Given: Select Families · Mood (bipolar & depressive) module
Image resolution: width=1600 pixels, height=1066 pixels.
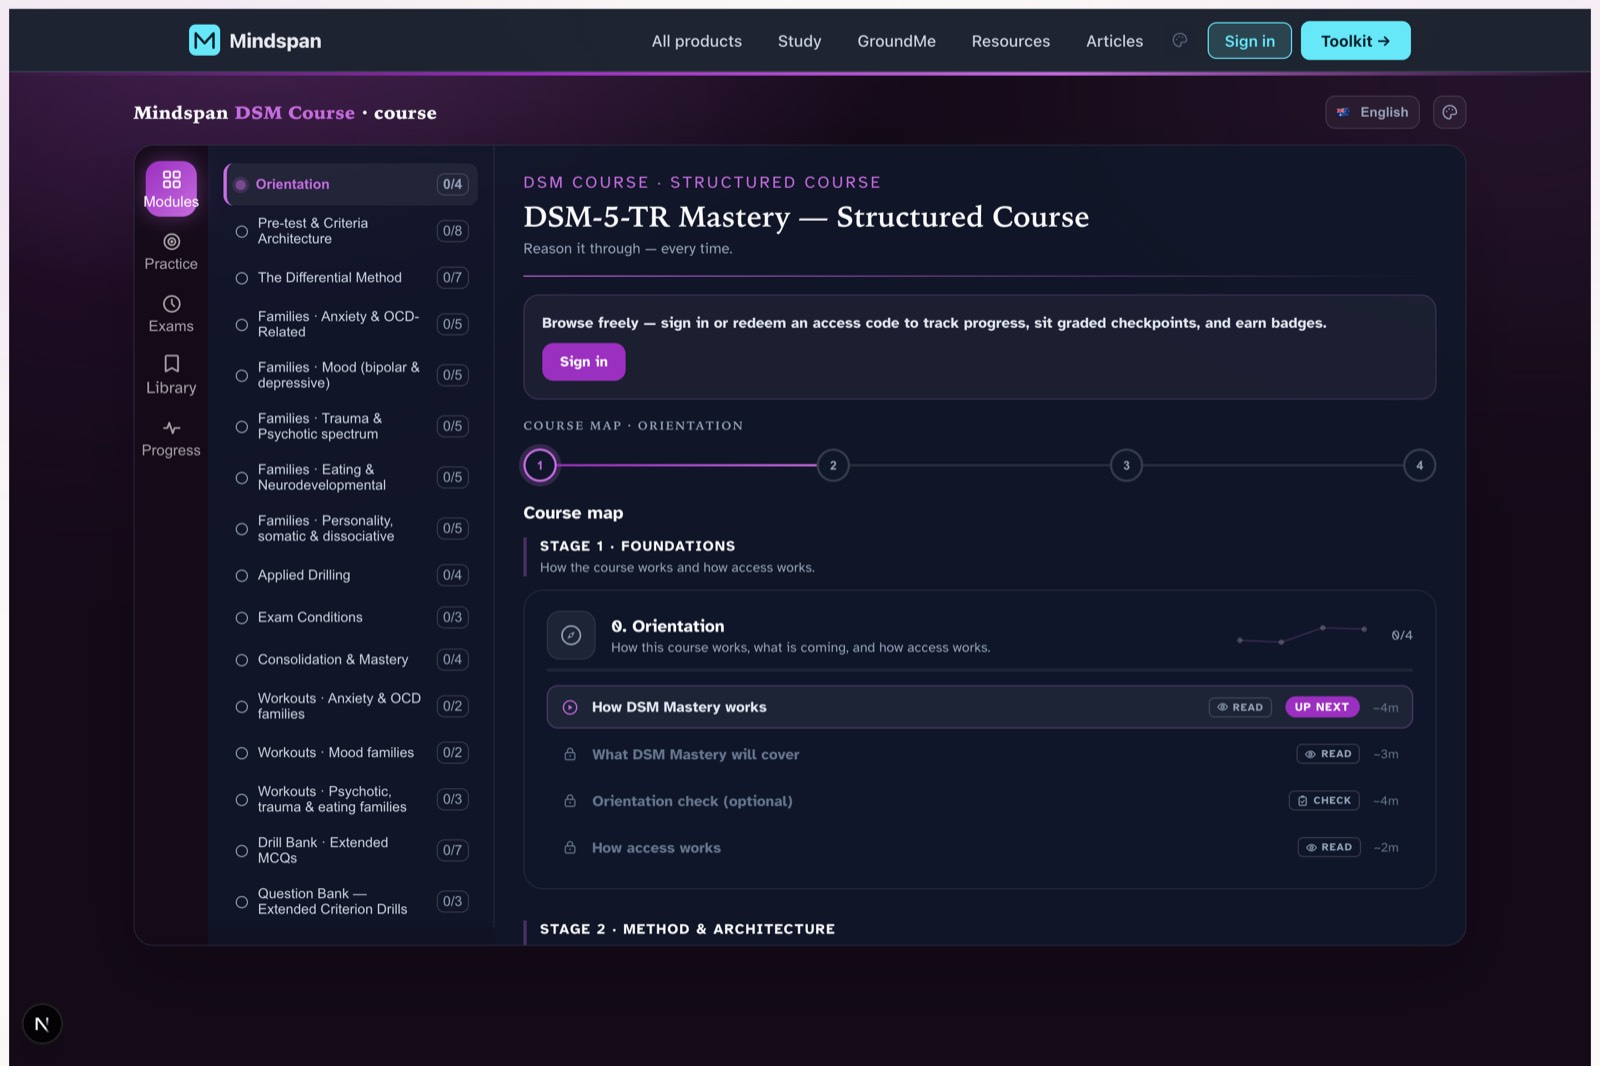Looking at the screenshot, I should [351, 375].
